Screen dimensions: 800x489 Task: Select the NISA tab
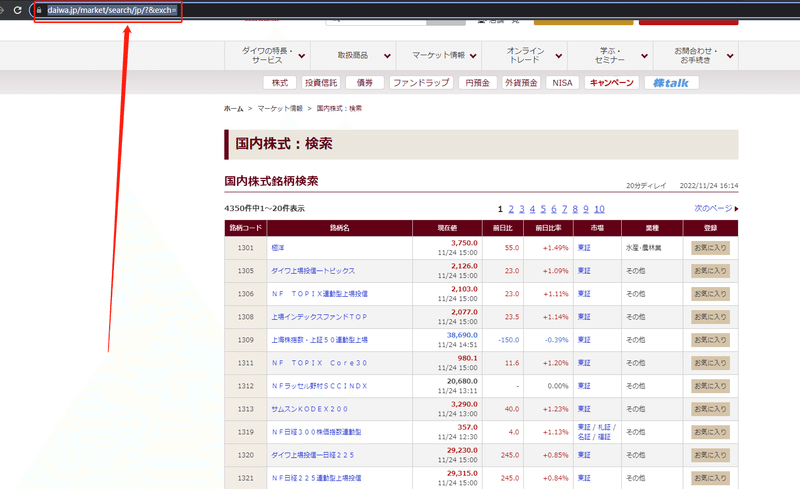(x=562, y=83)
